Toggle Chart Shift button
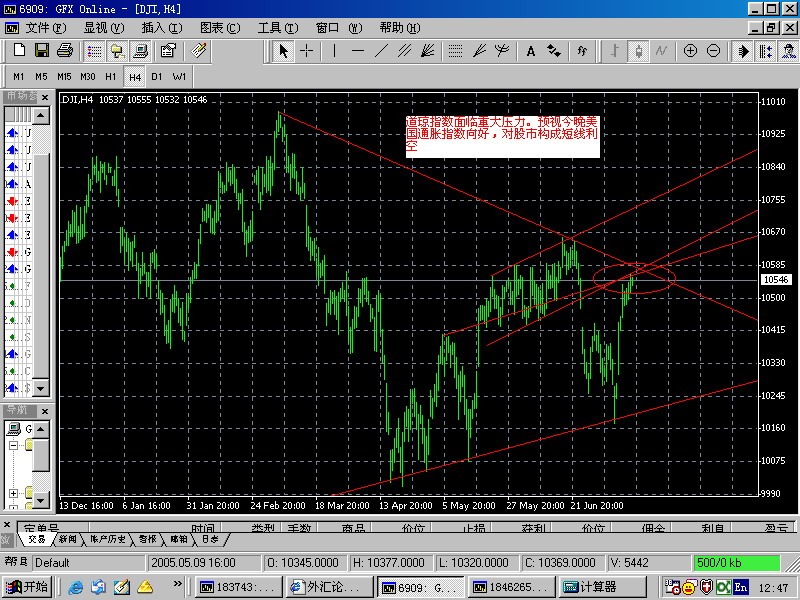 coord(766,51)
